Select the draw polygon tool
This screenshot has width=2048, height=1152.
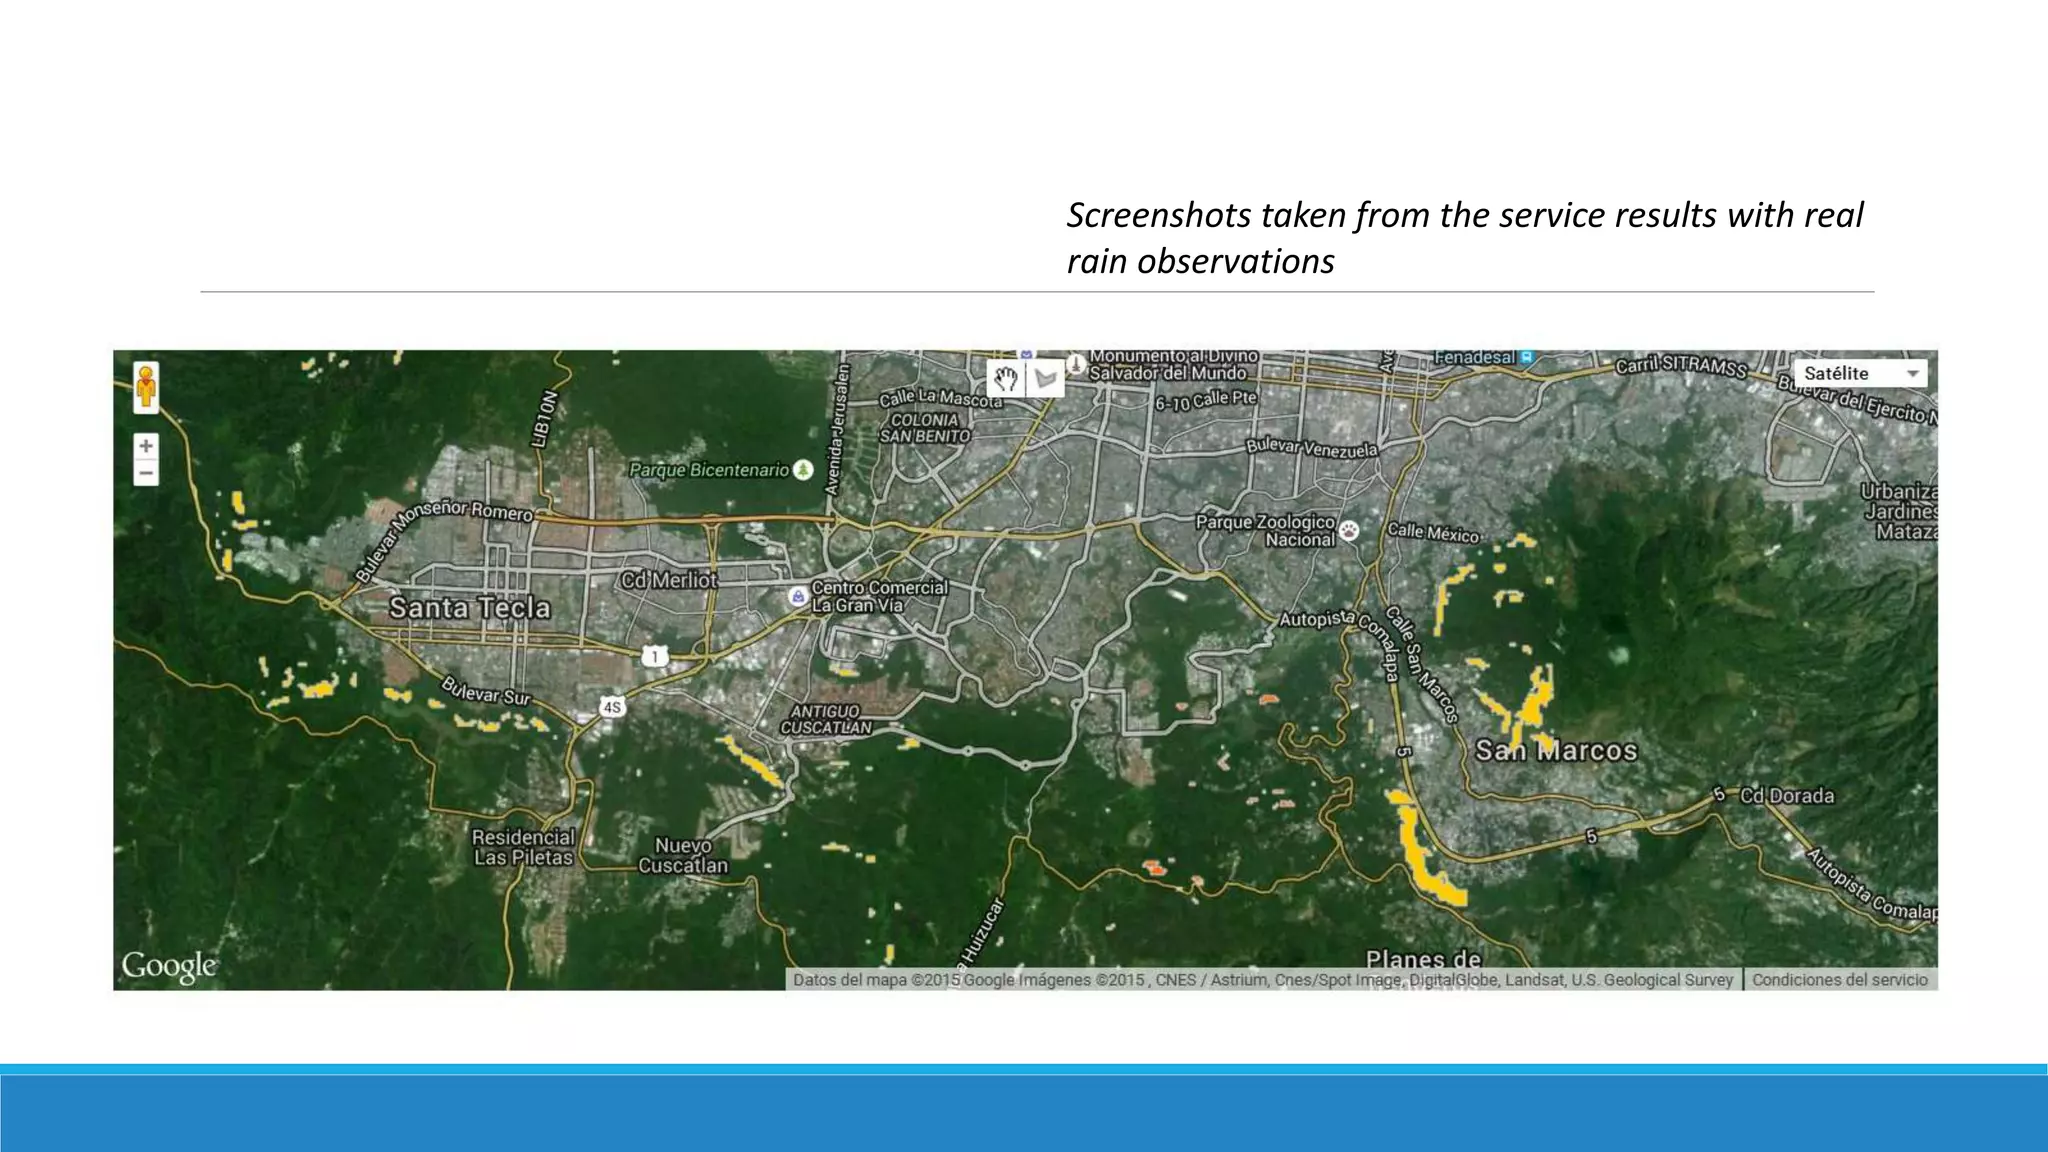(x=1045, y=378)
